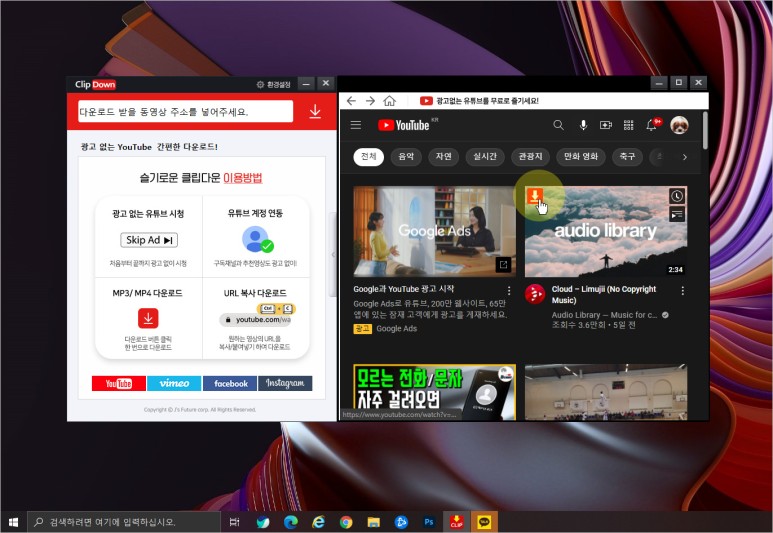Click the Instagram site badge
The width and height of the screenshot is (773, 533).
(285, 383)
